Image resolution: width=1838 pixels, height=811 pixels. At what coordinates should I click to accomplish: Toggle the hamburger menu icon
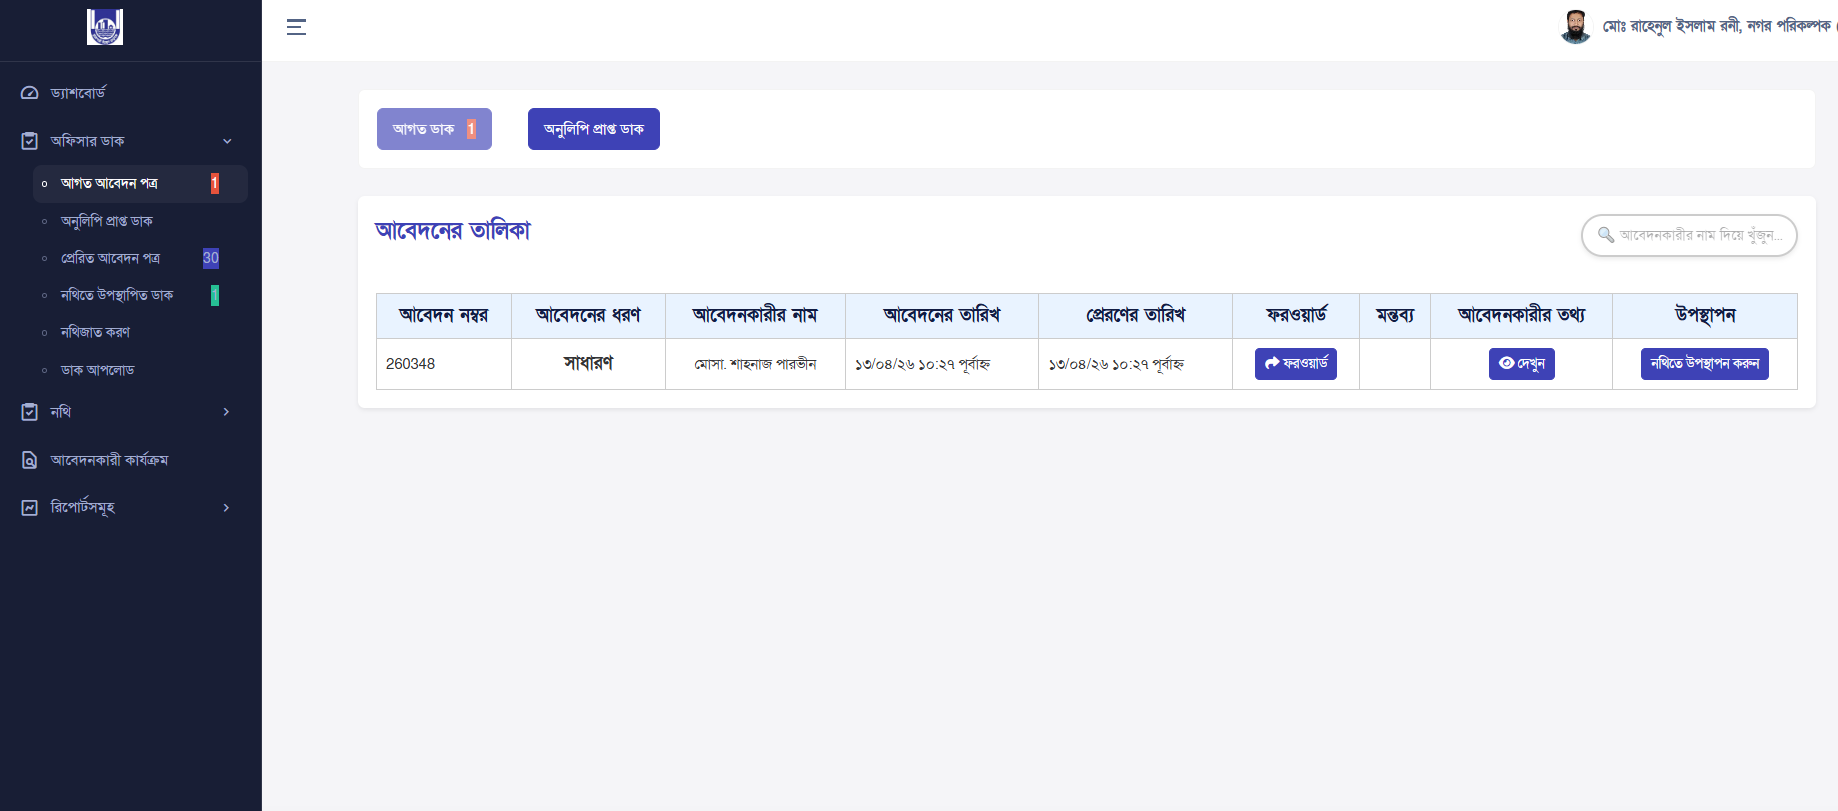pyautogui.click(x=296, y=27)
